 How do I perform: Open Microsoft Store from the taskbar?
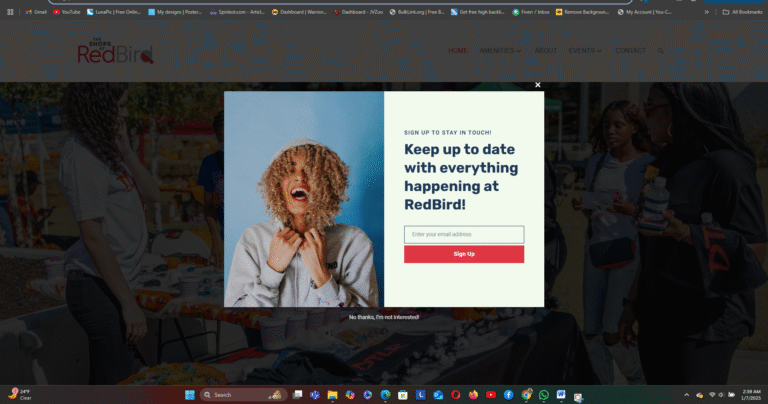(403, 395)
